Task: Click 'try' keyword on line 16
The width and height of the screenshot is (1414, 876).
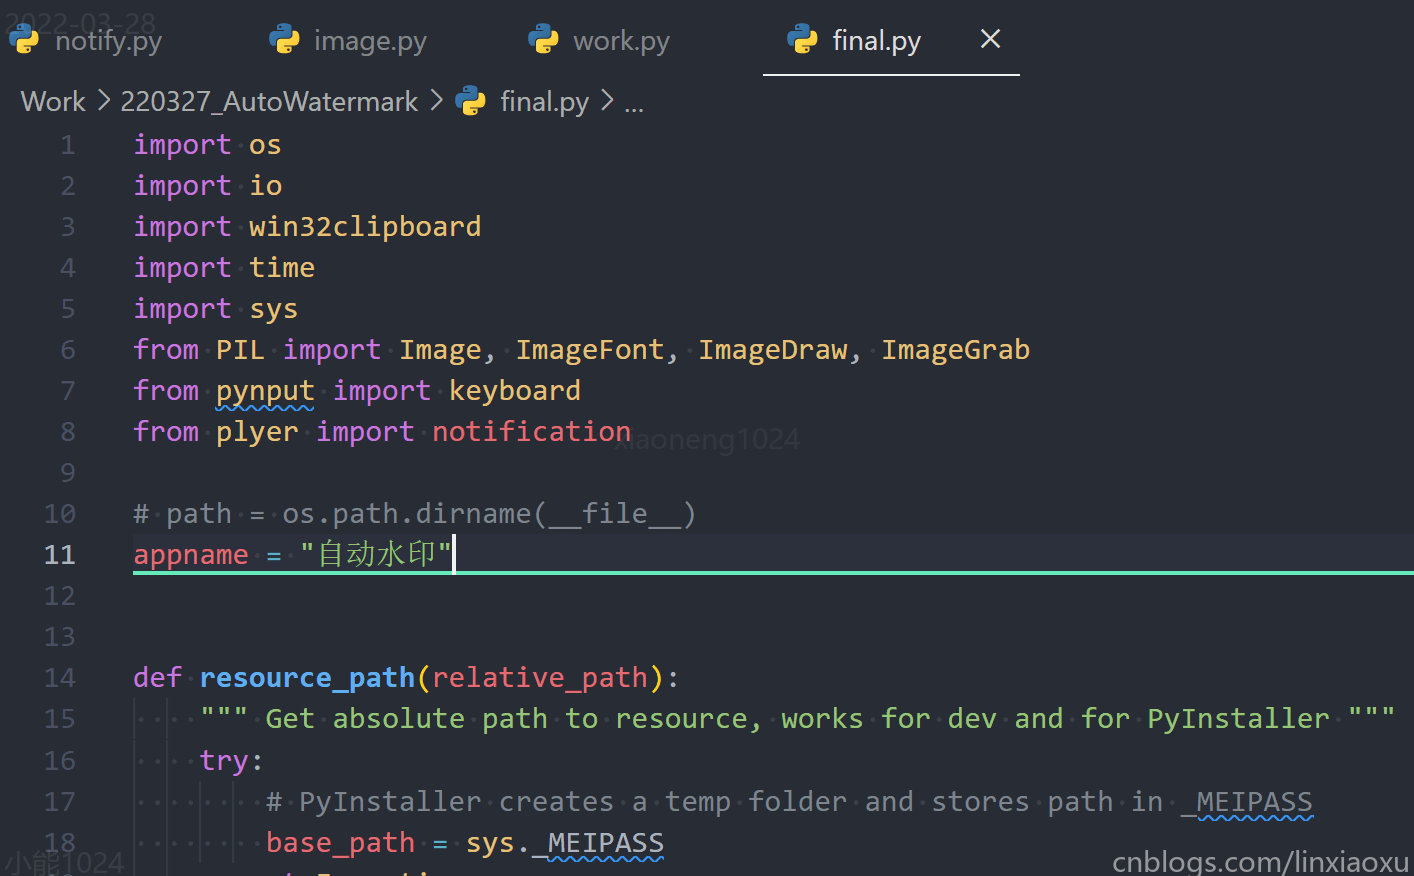Action: click(x=224, y=761)
